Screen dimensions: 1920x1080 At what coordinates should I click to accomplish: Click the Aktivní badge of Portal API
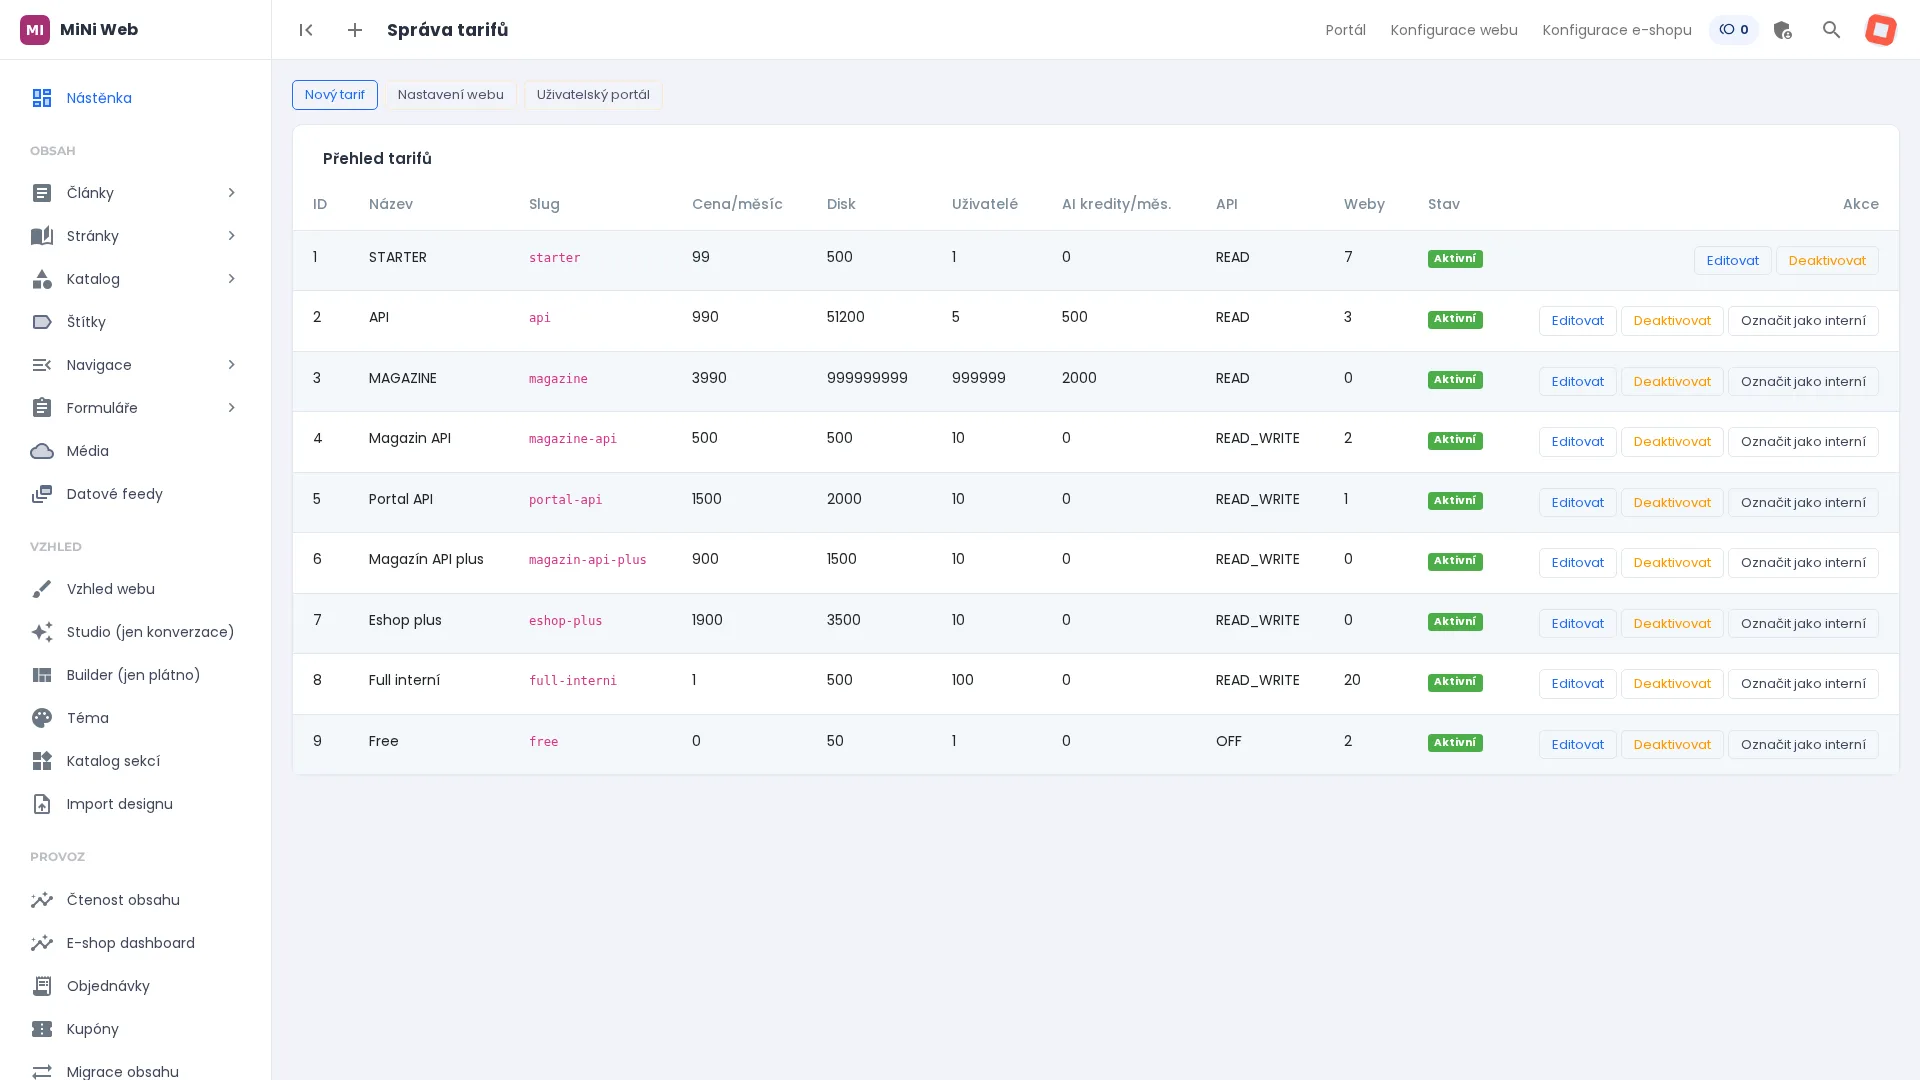tap(1455, 501)
